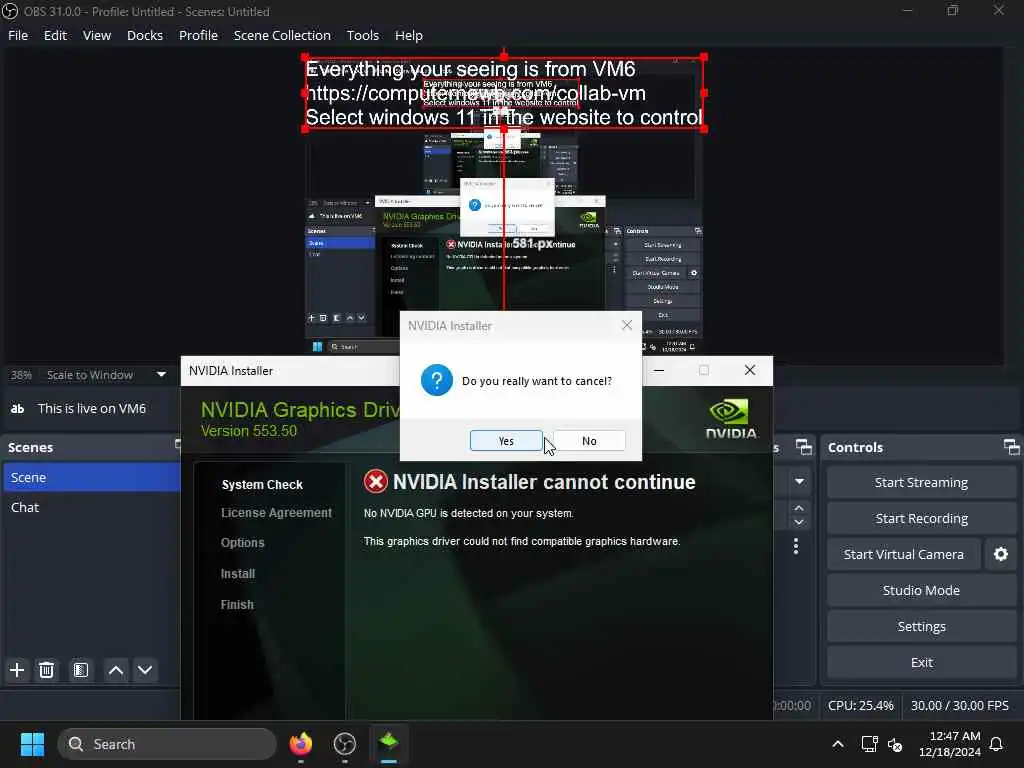The image size is (1024, 768).
Task: Select the text source in the preview canvas
Action: point(504,93)
